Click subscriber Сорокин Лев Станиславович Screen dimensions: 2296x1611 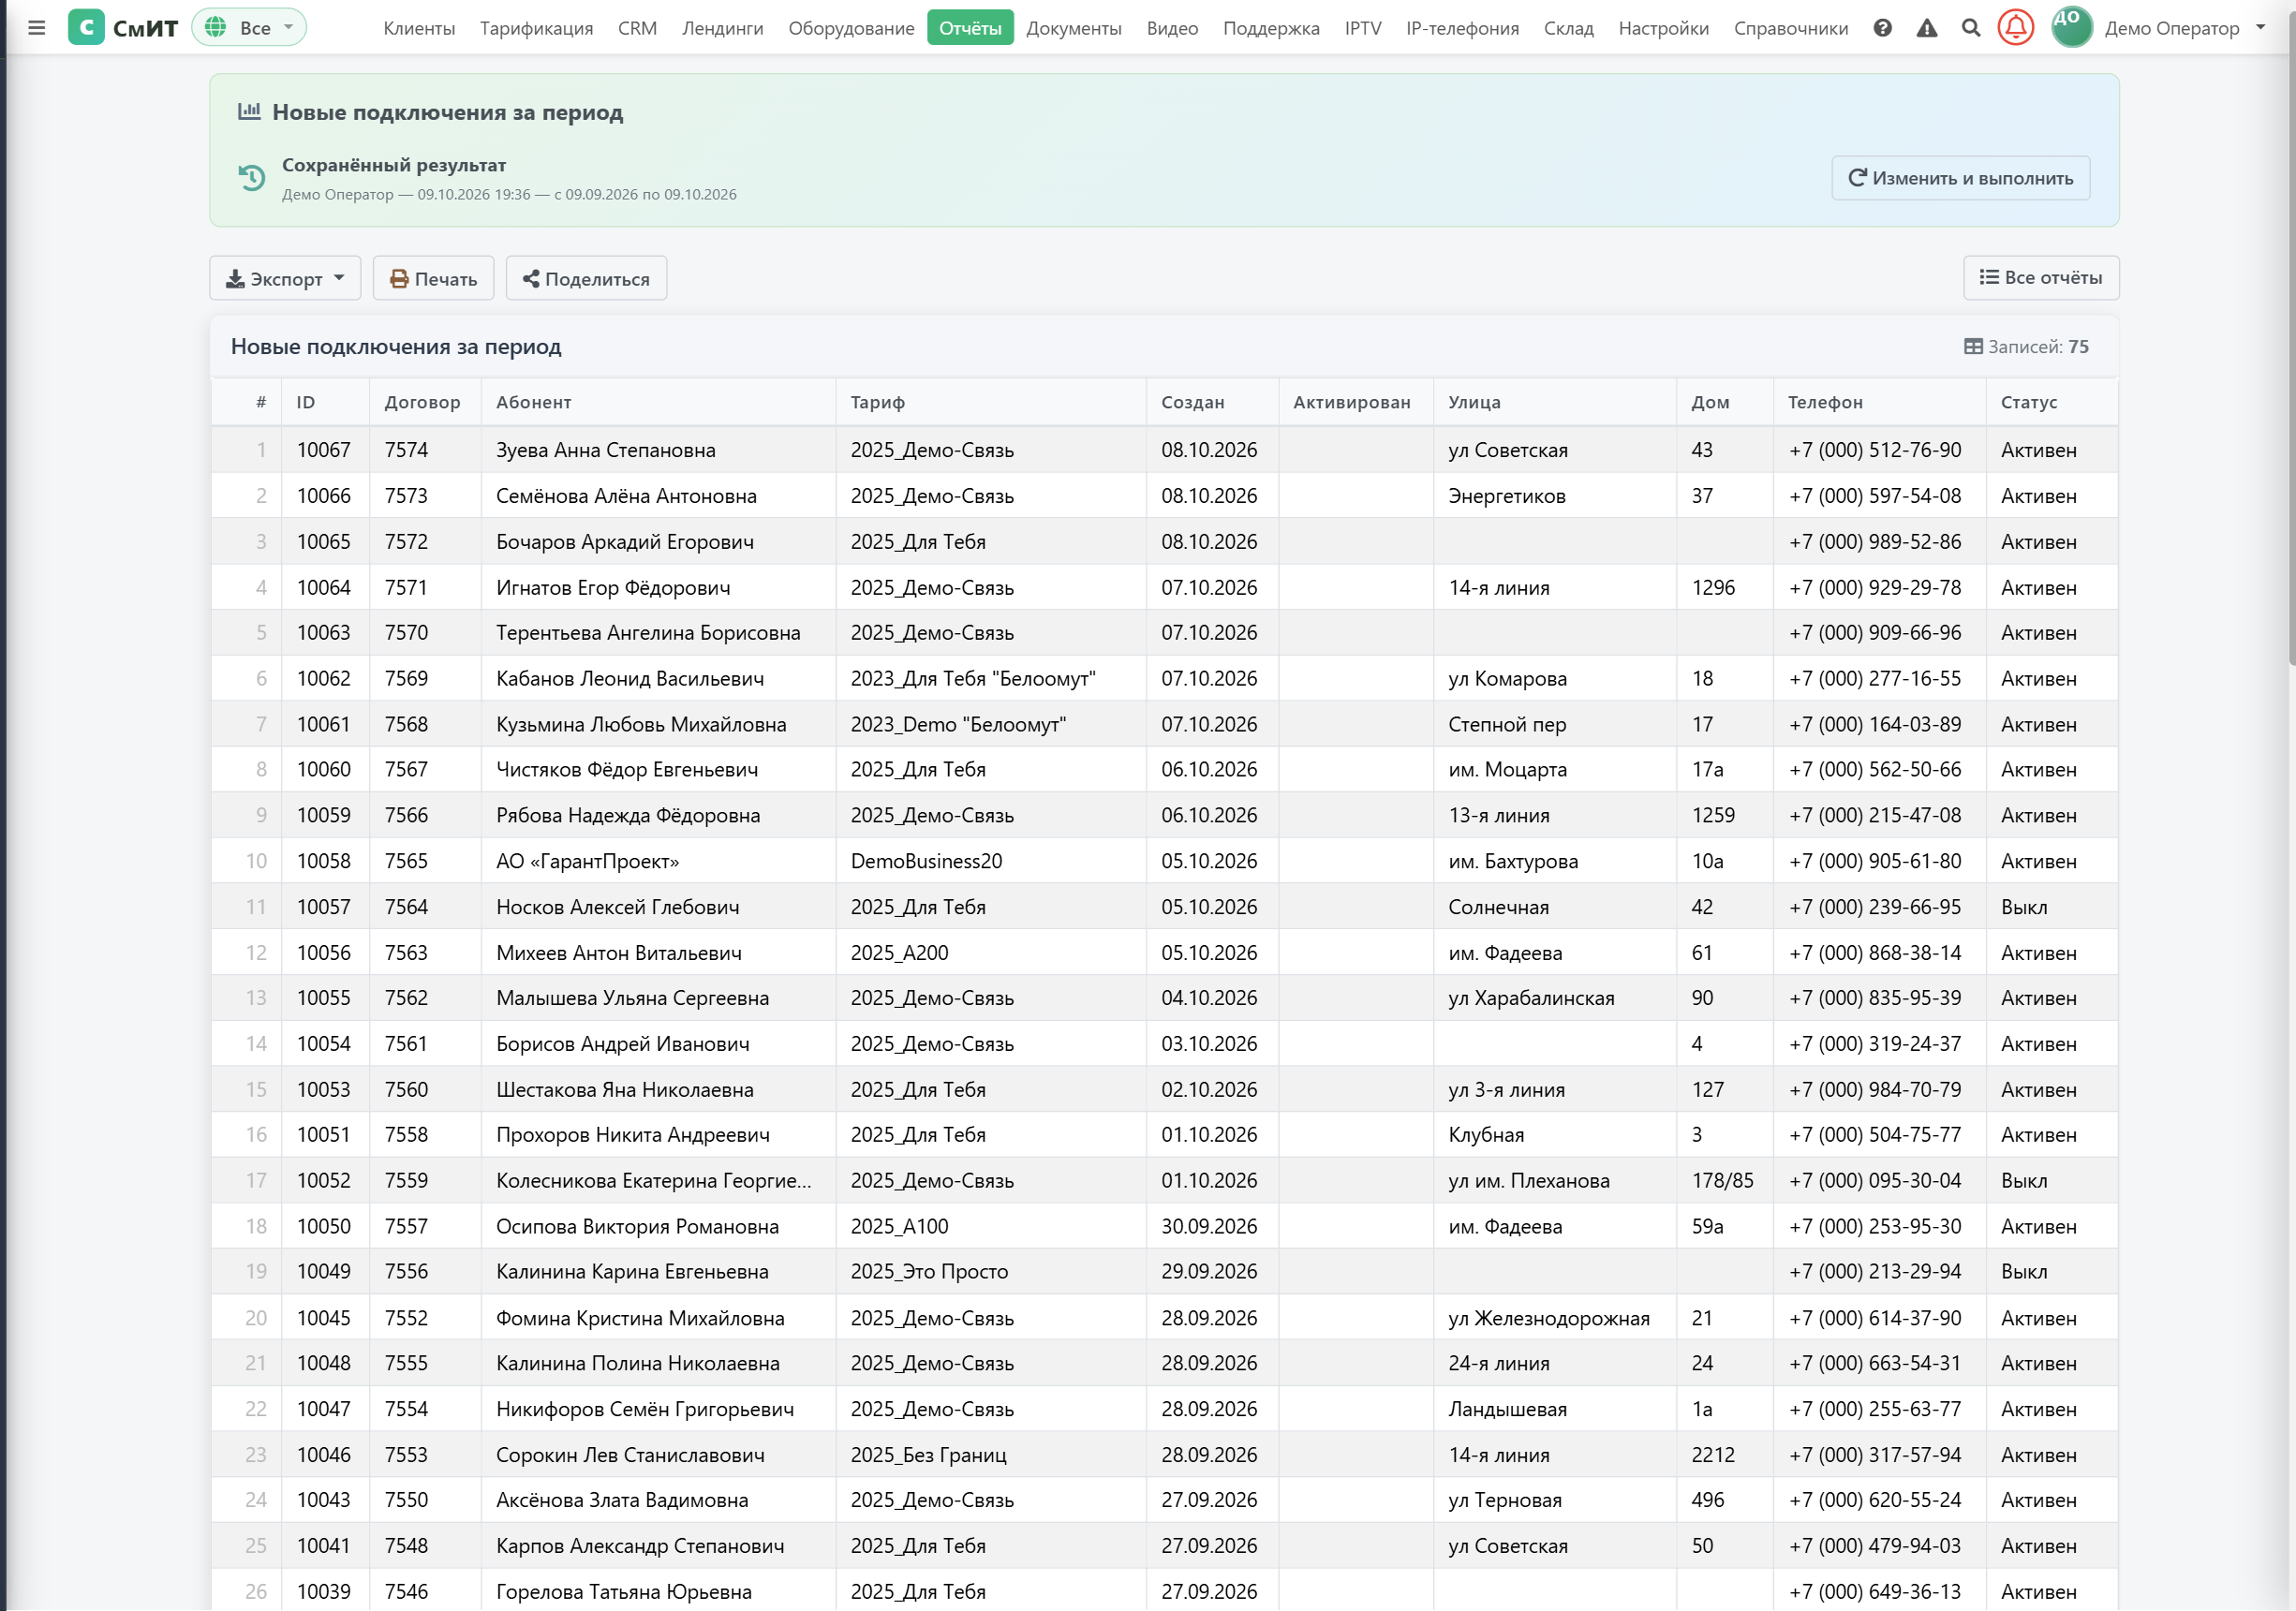[x=630, y=1455]
